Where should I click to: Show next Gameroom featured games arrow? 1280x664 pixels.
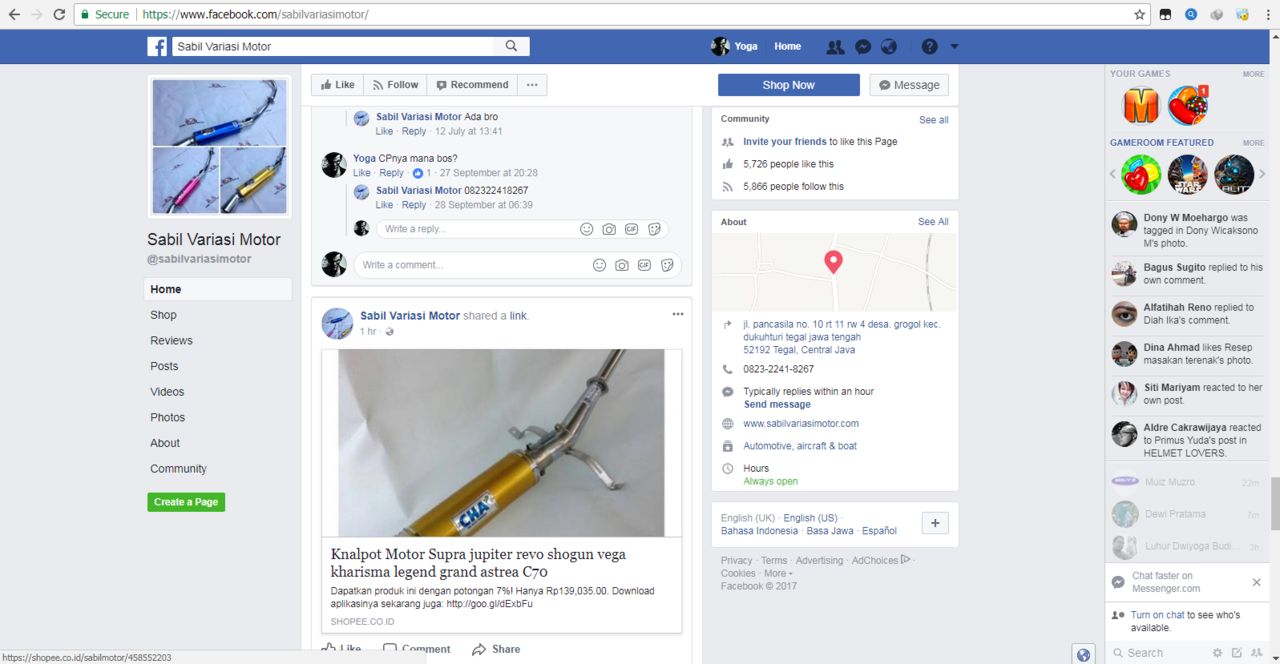[x=1262, y=174]
